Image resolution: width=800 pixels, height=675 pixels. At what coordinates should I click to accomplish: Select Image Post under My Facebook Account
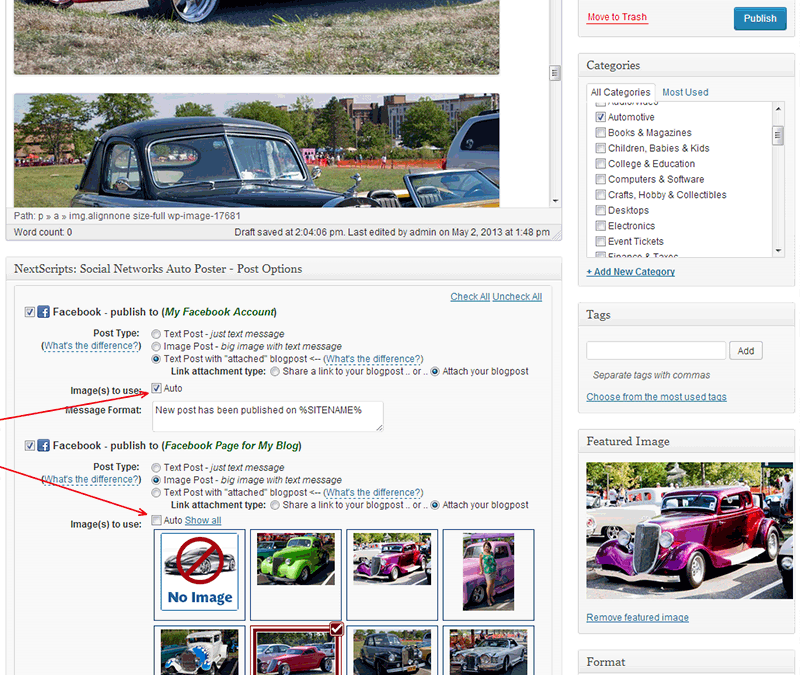[156, 346]
